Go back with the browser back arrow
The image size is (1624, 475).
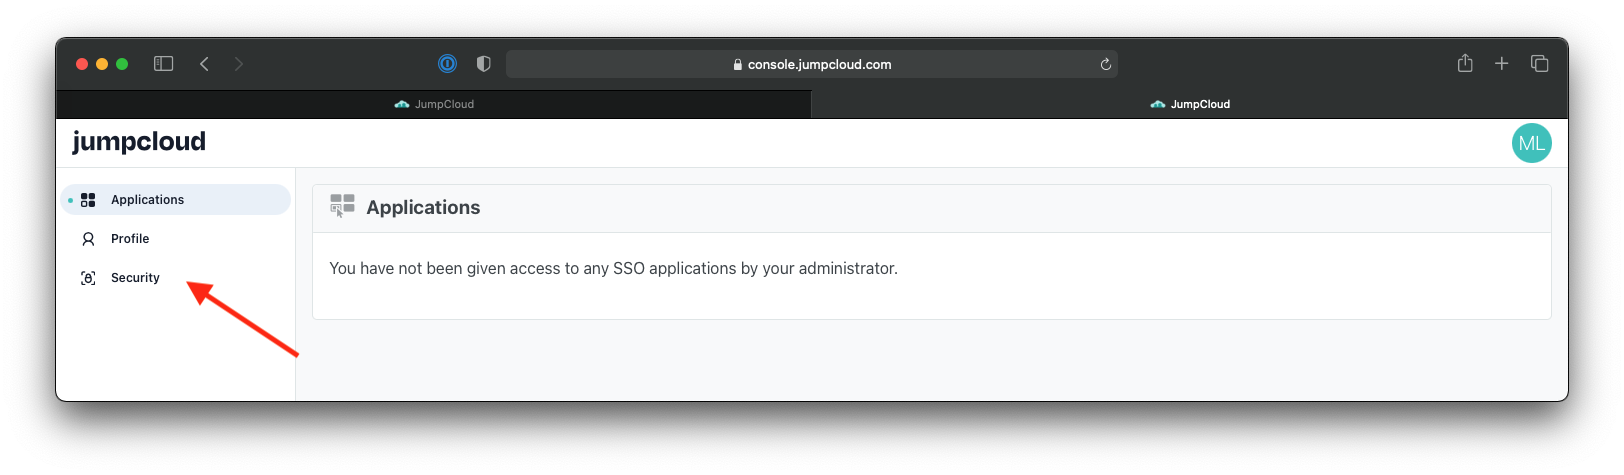204,64
